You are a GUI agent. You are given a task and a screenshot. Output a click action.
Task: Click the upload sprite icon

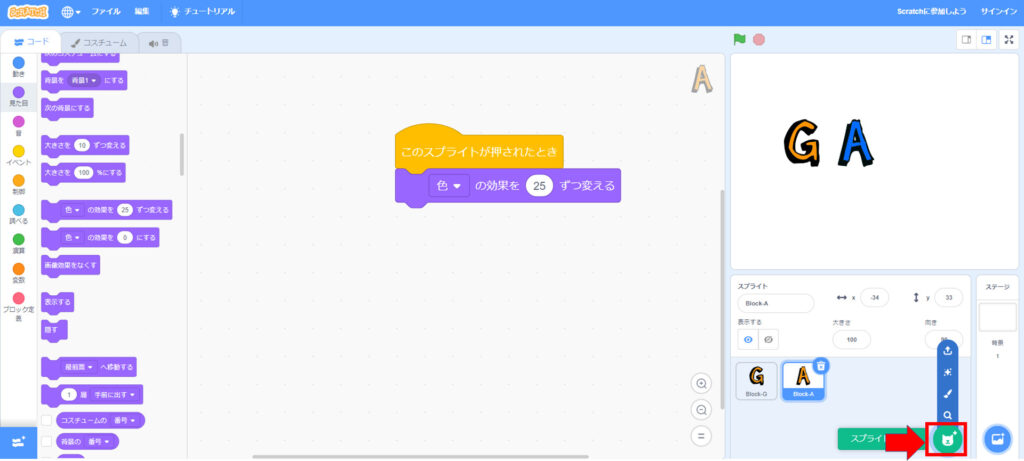point(948,351)
